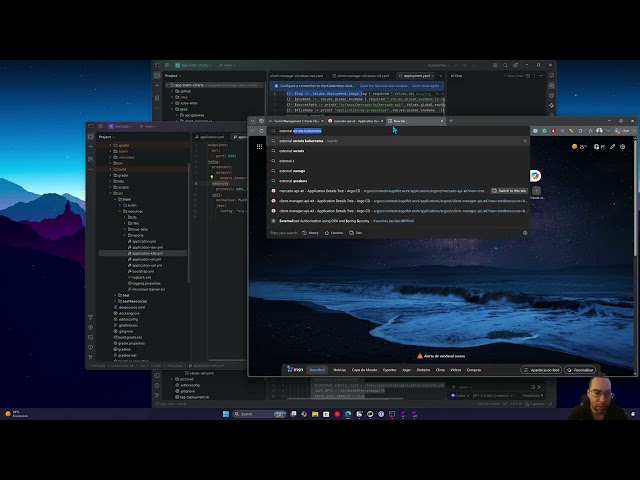Click the Personalizar button on MSN bar
This screenshot has width=640, height=480.
coord(580,370)
